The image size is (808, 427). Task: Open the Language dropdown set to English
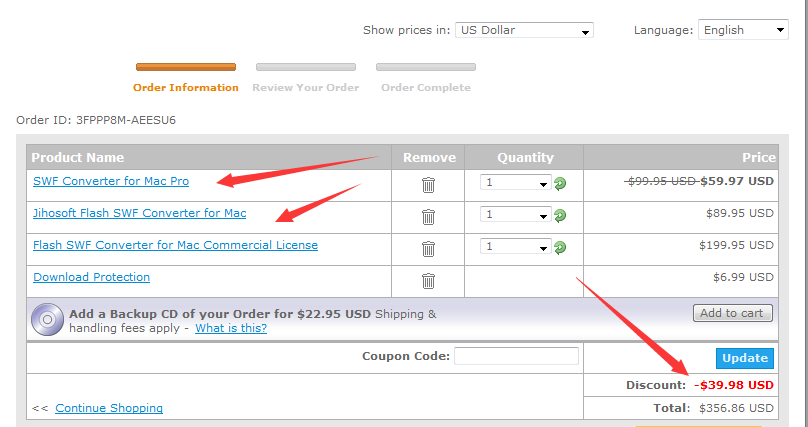743,30
